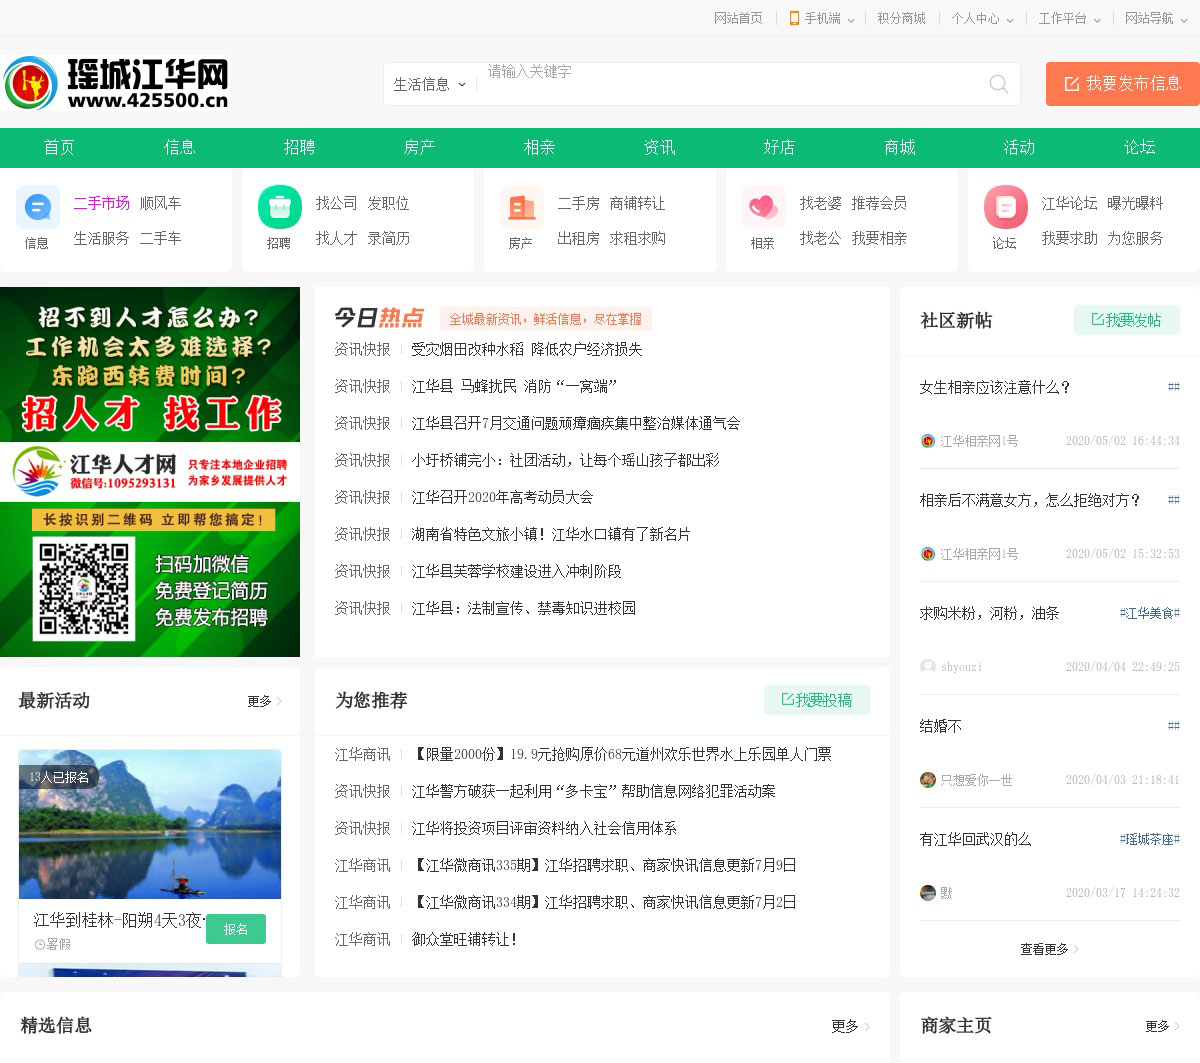Click the pink 相亲 heart icon
The height and width of the screenshot is (1063, 1200).
(x=763, y=207)
